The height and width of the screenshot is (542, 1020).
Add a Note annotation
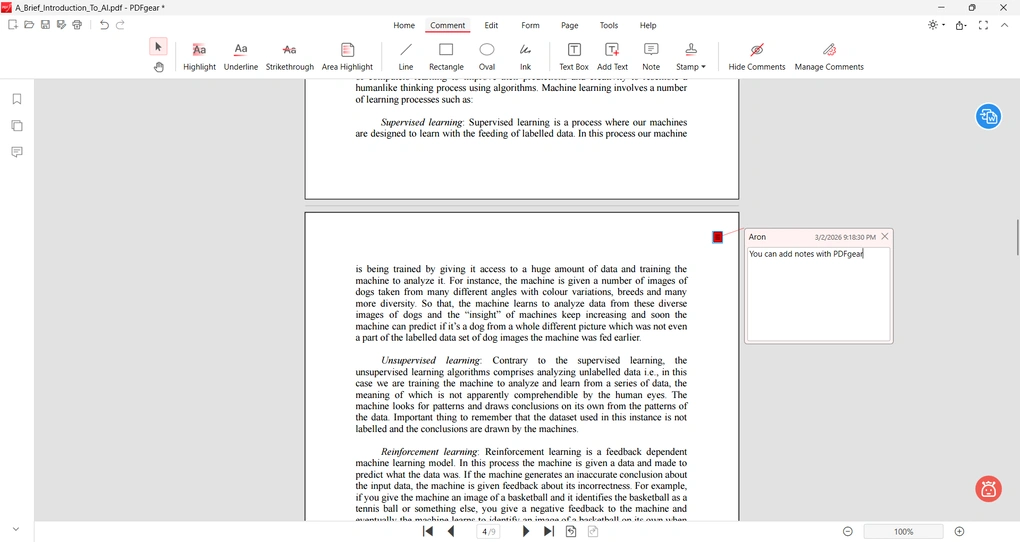coord(651,57)
